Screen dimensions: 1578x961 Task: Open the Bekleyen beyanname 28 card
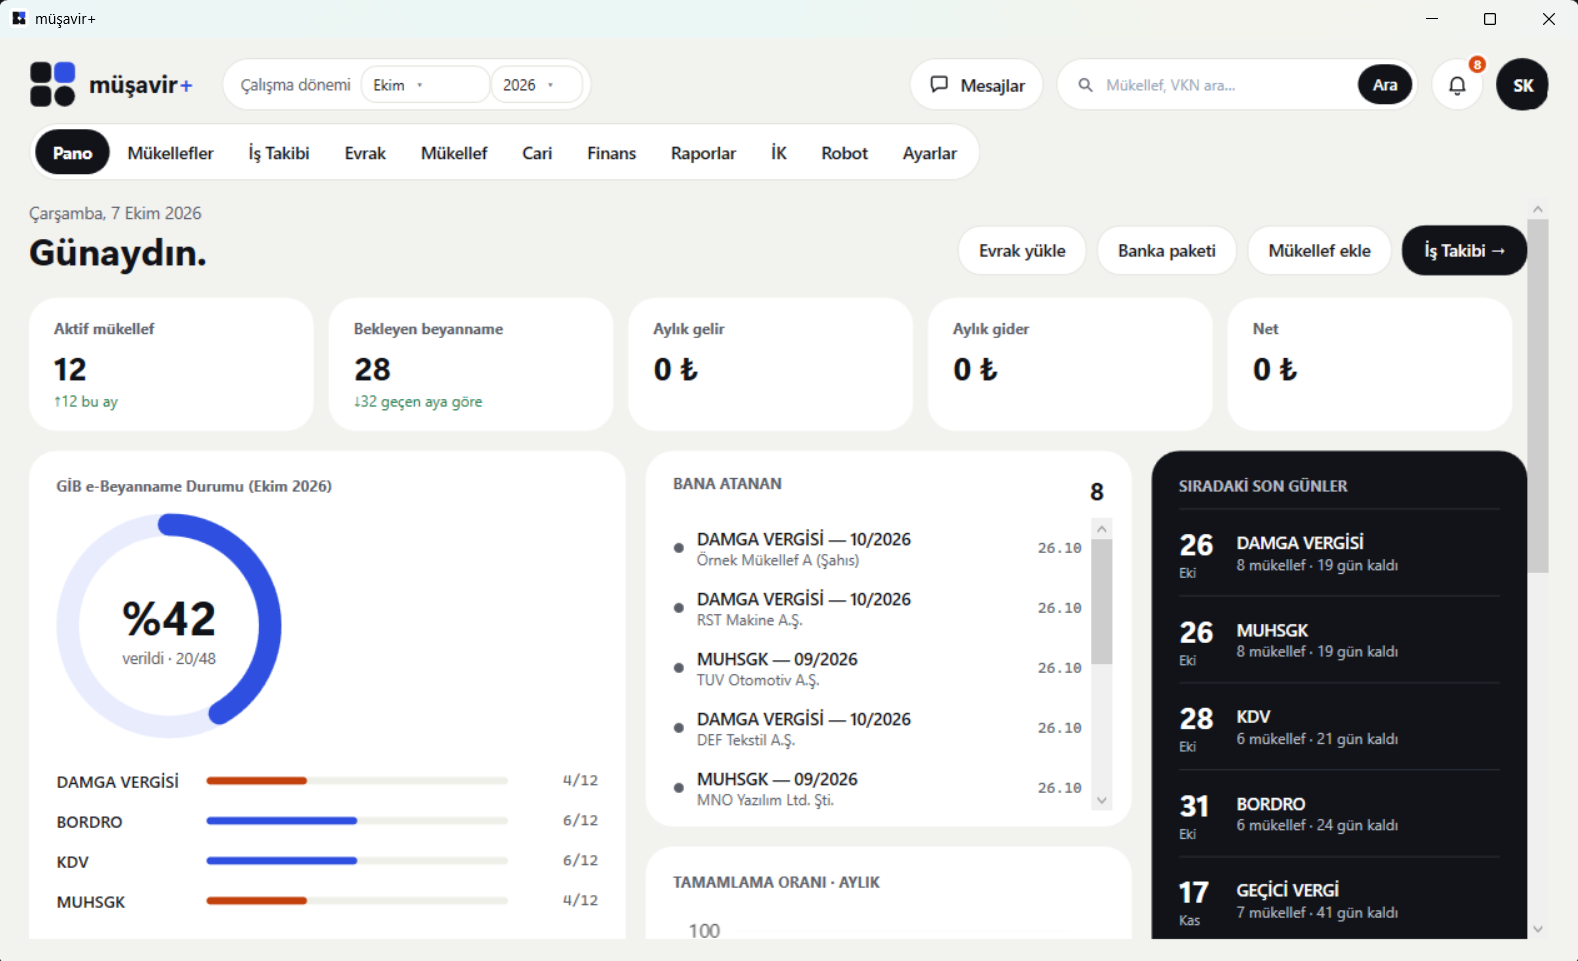471,364
